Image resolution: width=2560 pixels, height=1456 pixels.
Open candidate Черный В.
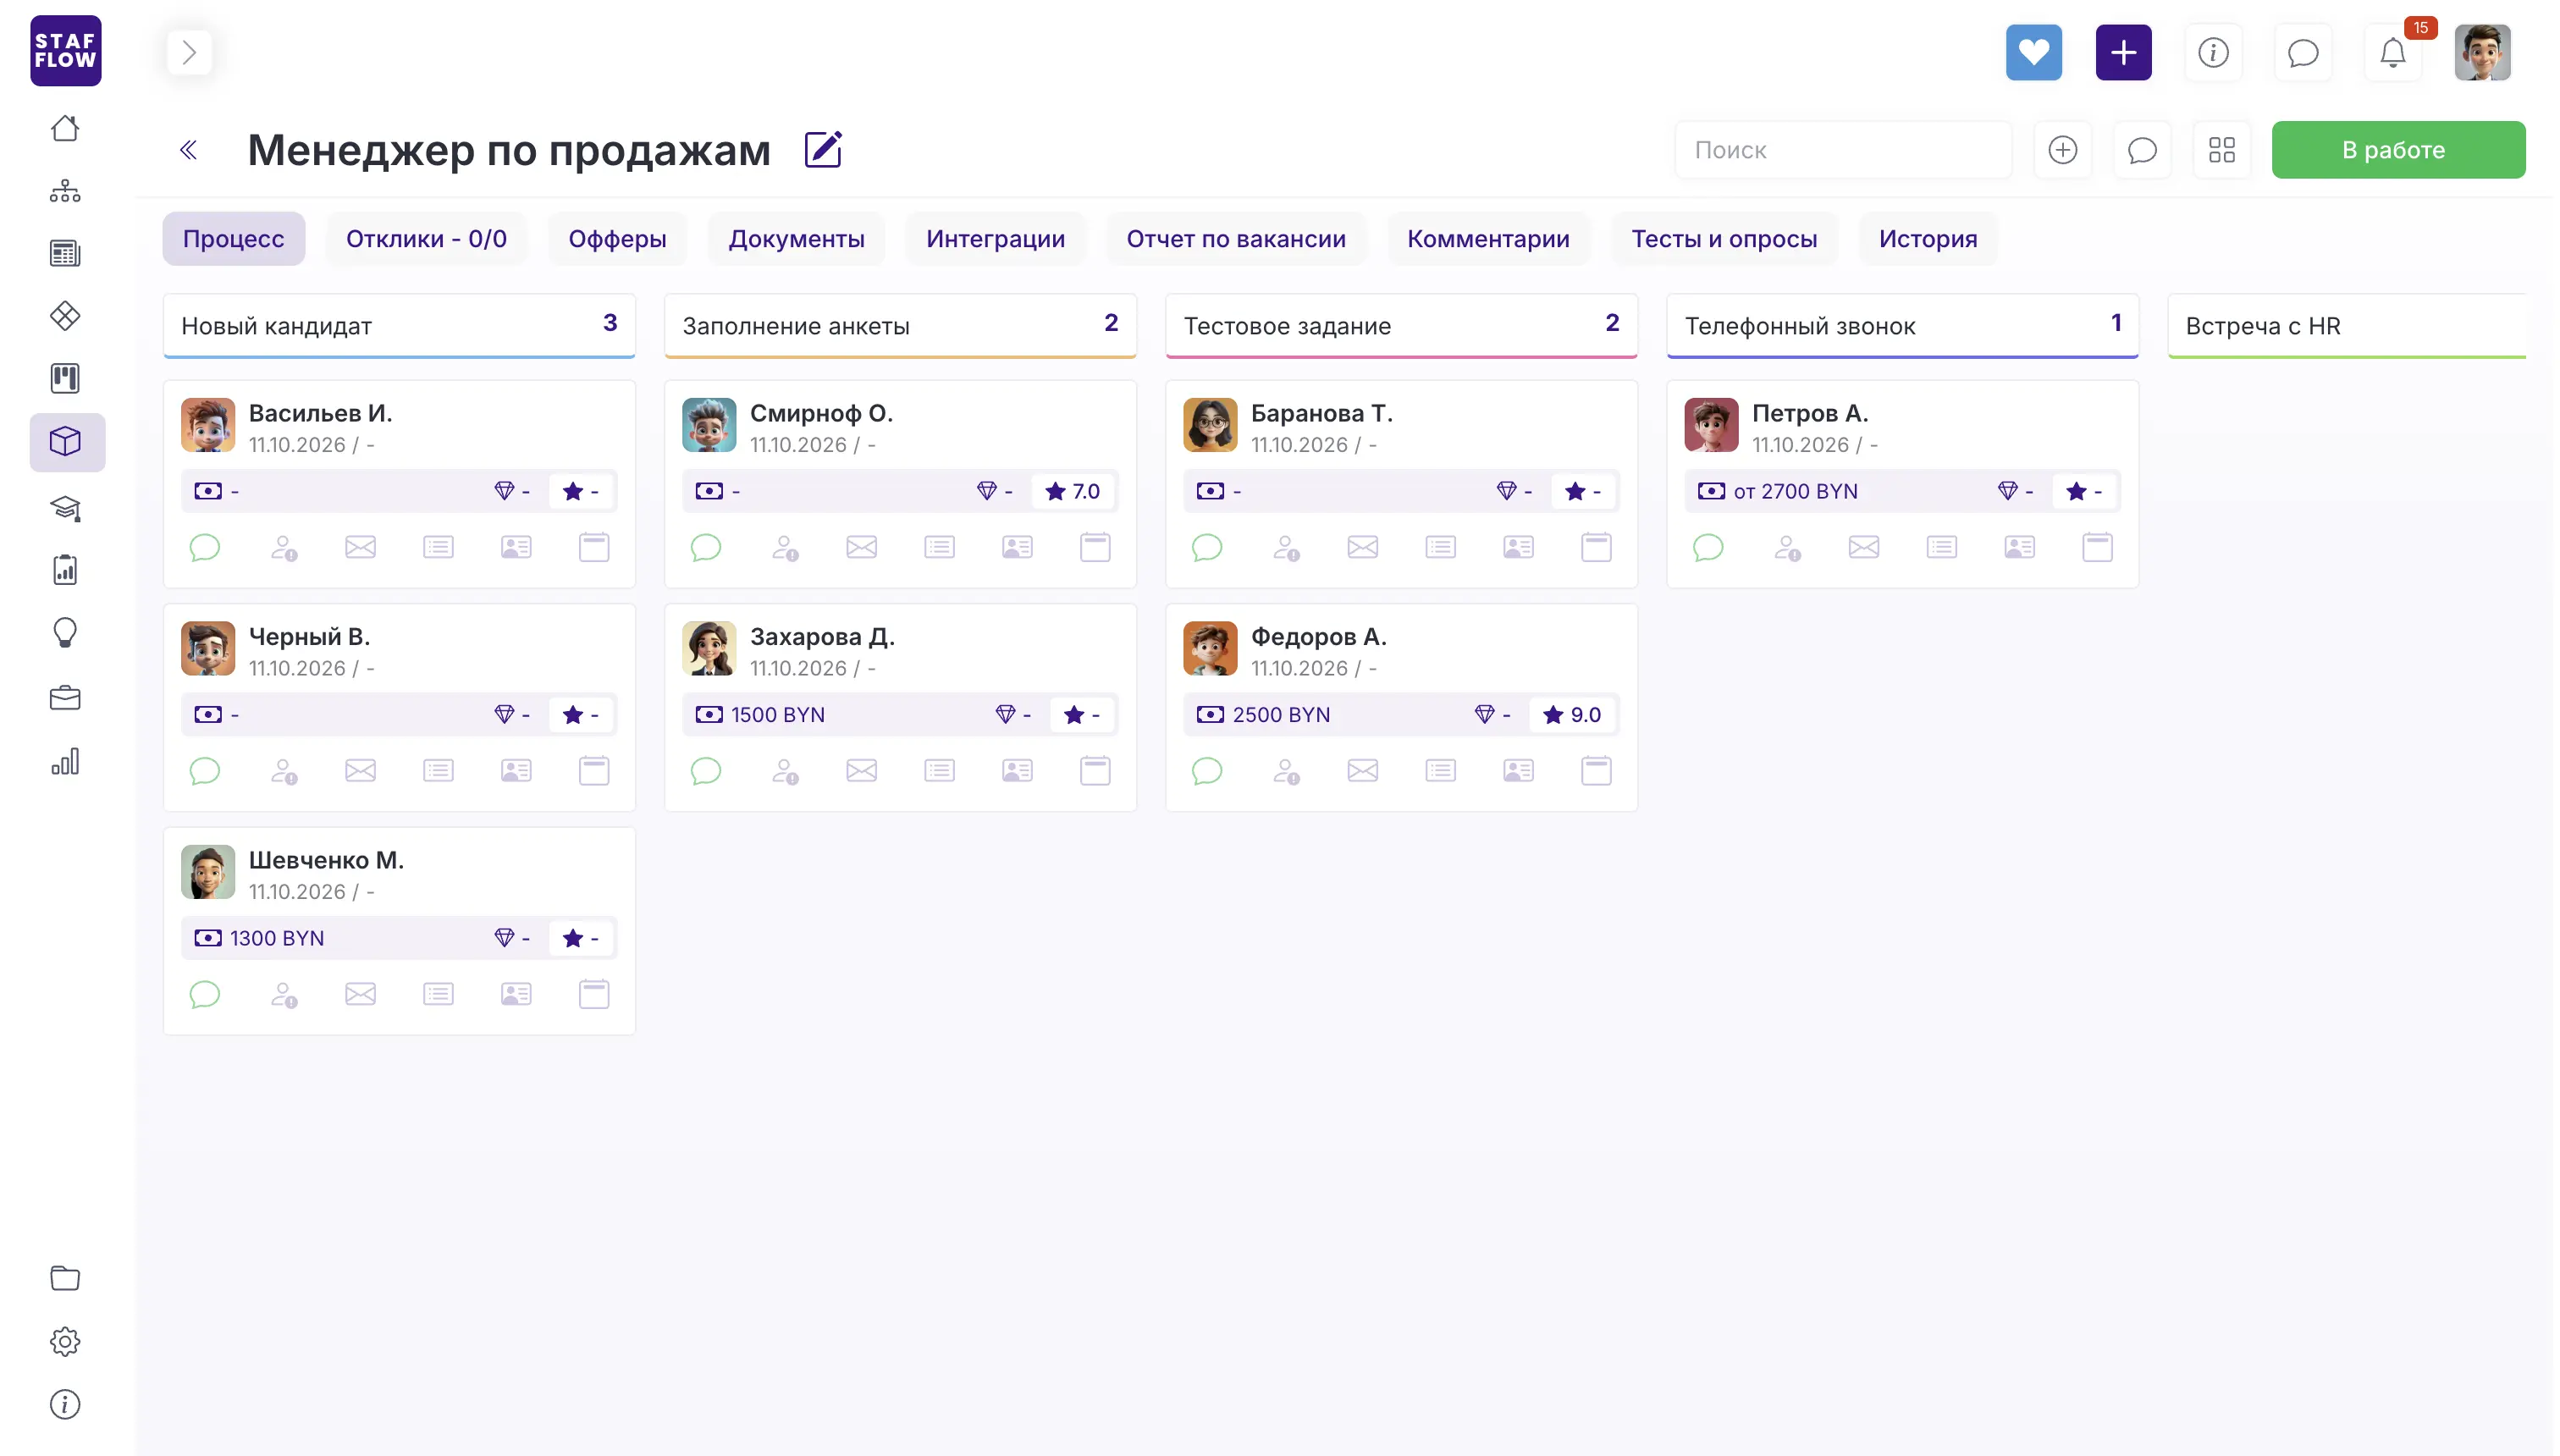click(x=309, y=637)
